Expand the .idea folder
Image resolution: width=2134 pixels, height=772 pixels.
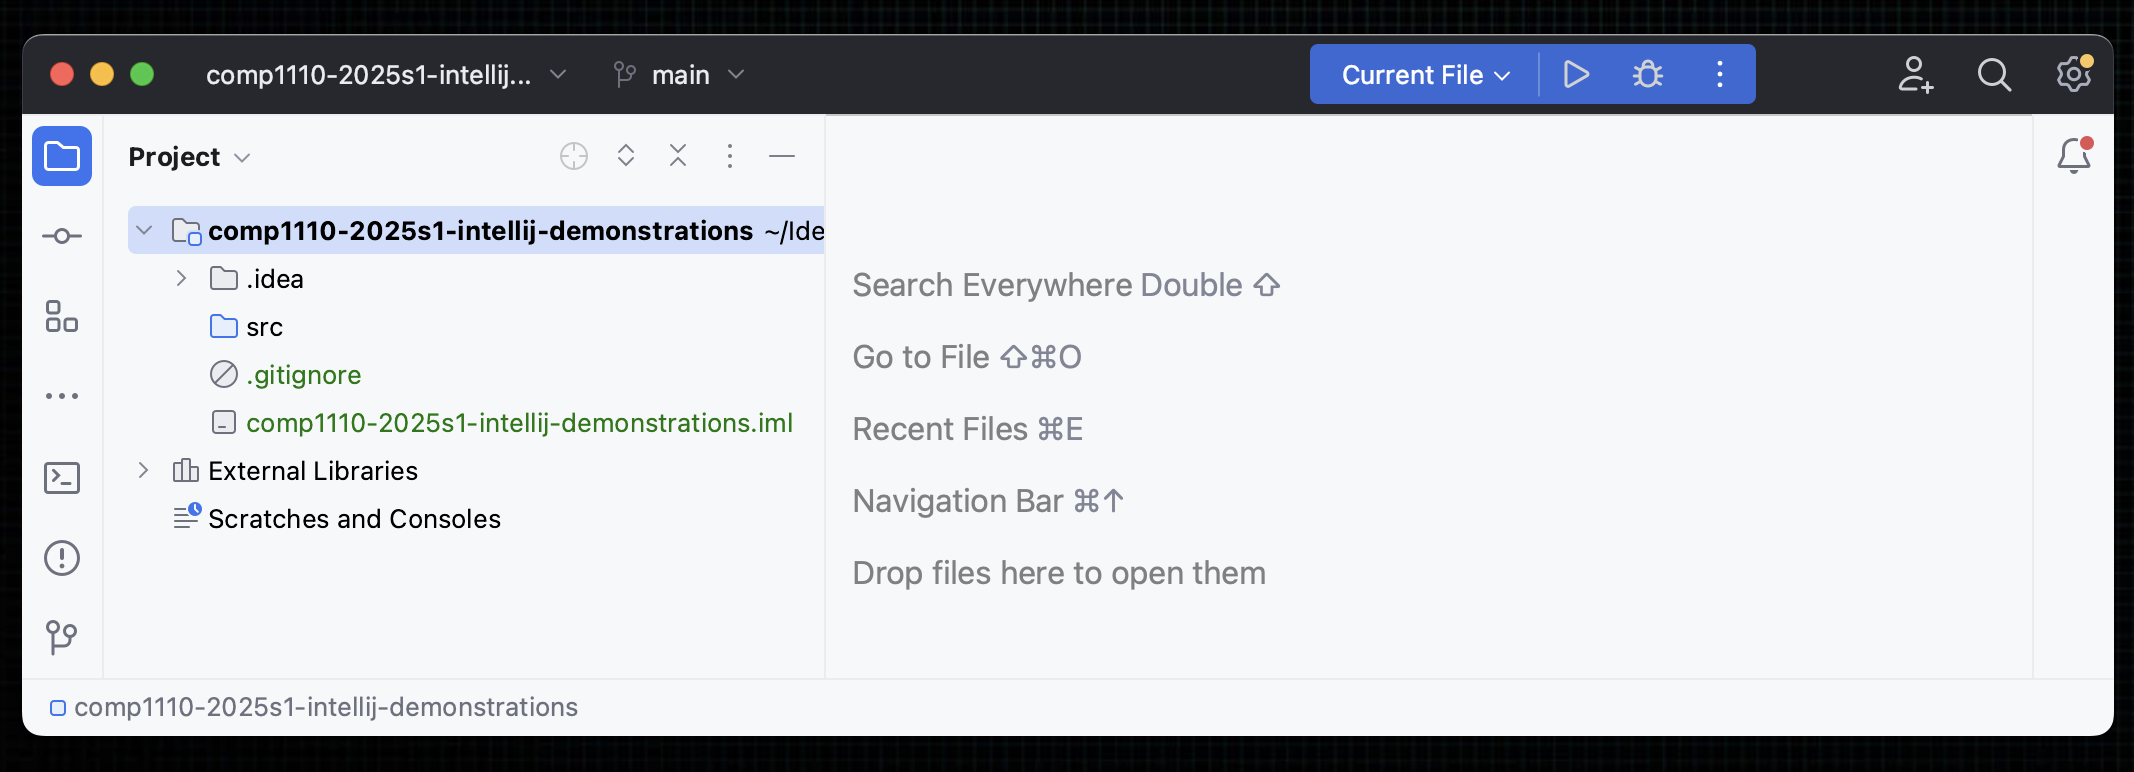tap(181, 279)
